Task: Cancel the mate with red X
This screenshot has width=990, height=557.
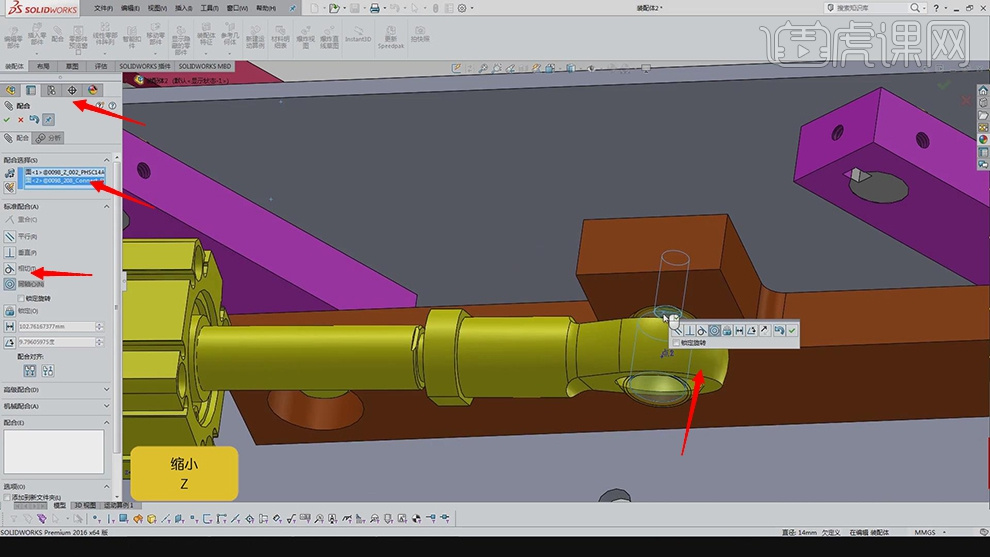Action: 21,119
